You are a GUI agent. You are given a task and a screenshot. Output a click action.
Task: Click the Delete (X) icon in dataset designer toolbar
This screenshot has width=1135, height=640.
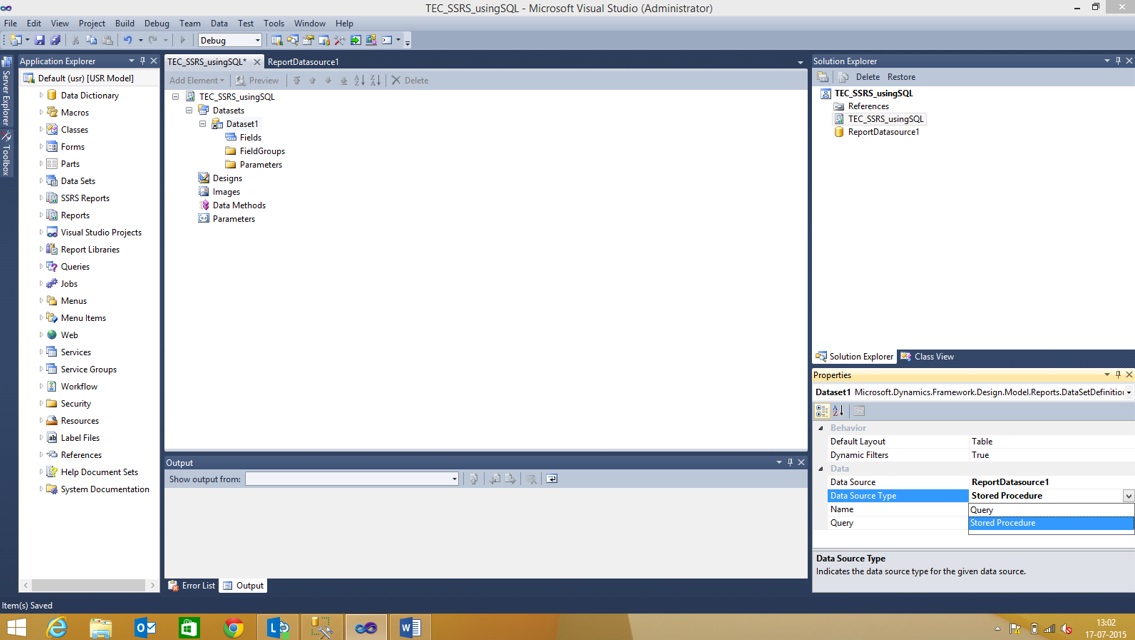[394, 80]
